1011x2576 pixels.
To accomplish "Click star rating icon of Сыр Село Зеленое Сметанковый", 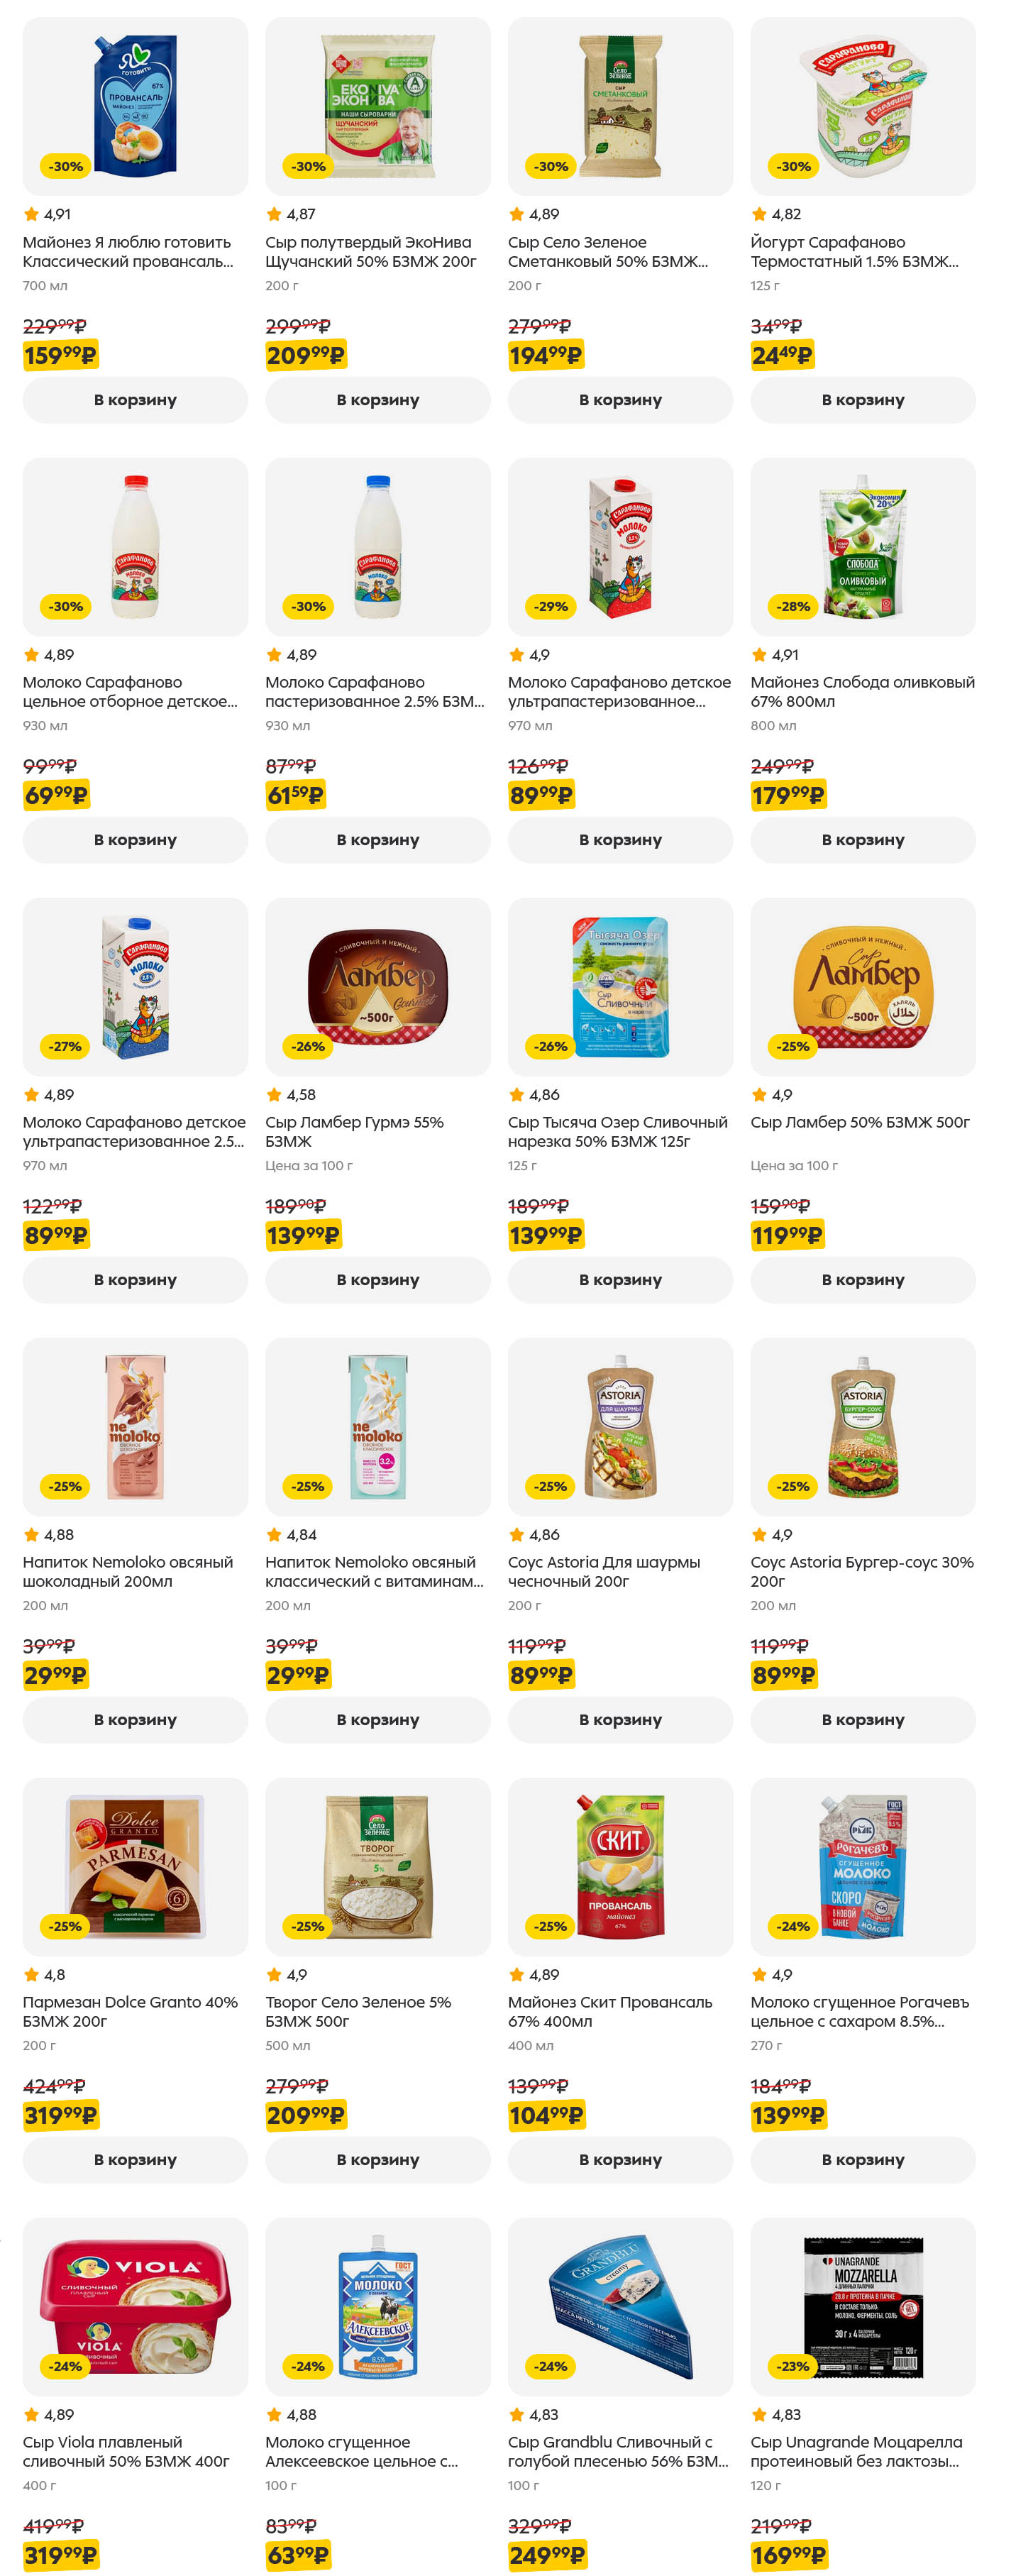I will [517, 214].
